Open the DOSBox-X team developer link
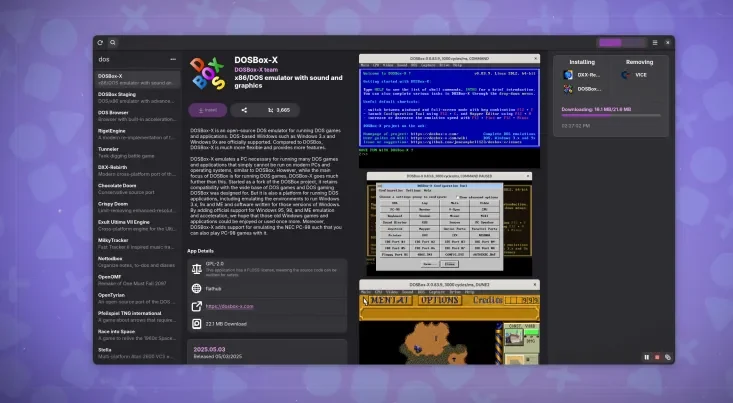 click(256, 70)
